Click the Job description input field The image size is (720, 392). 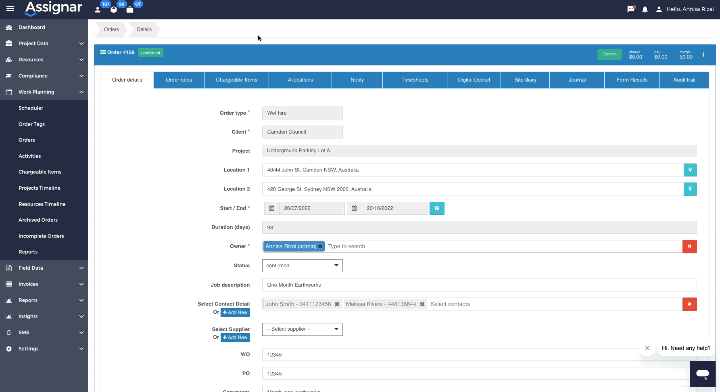[479, 285]
